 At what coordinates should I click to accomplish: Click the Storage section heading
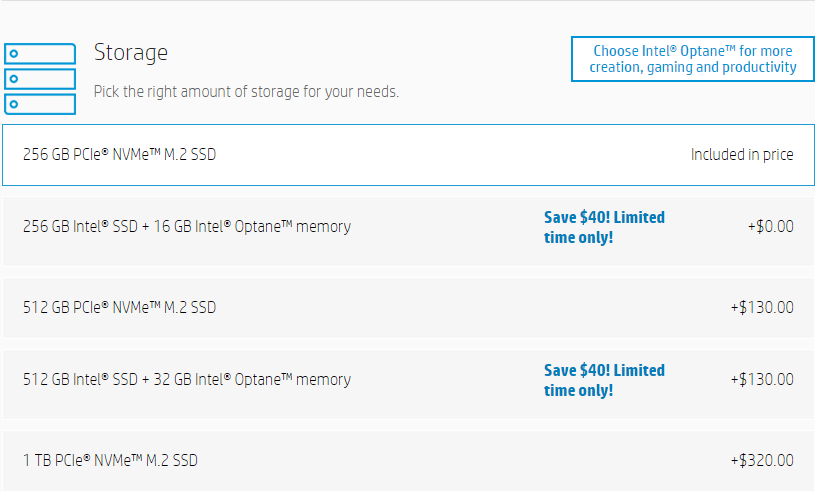click(x=130, y=52)
